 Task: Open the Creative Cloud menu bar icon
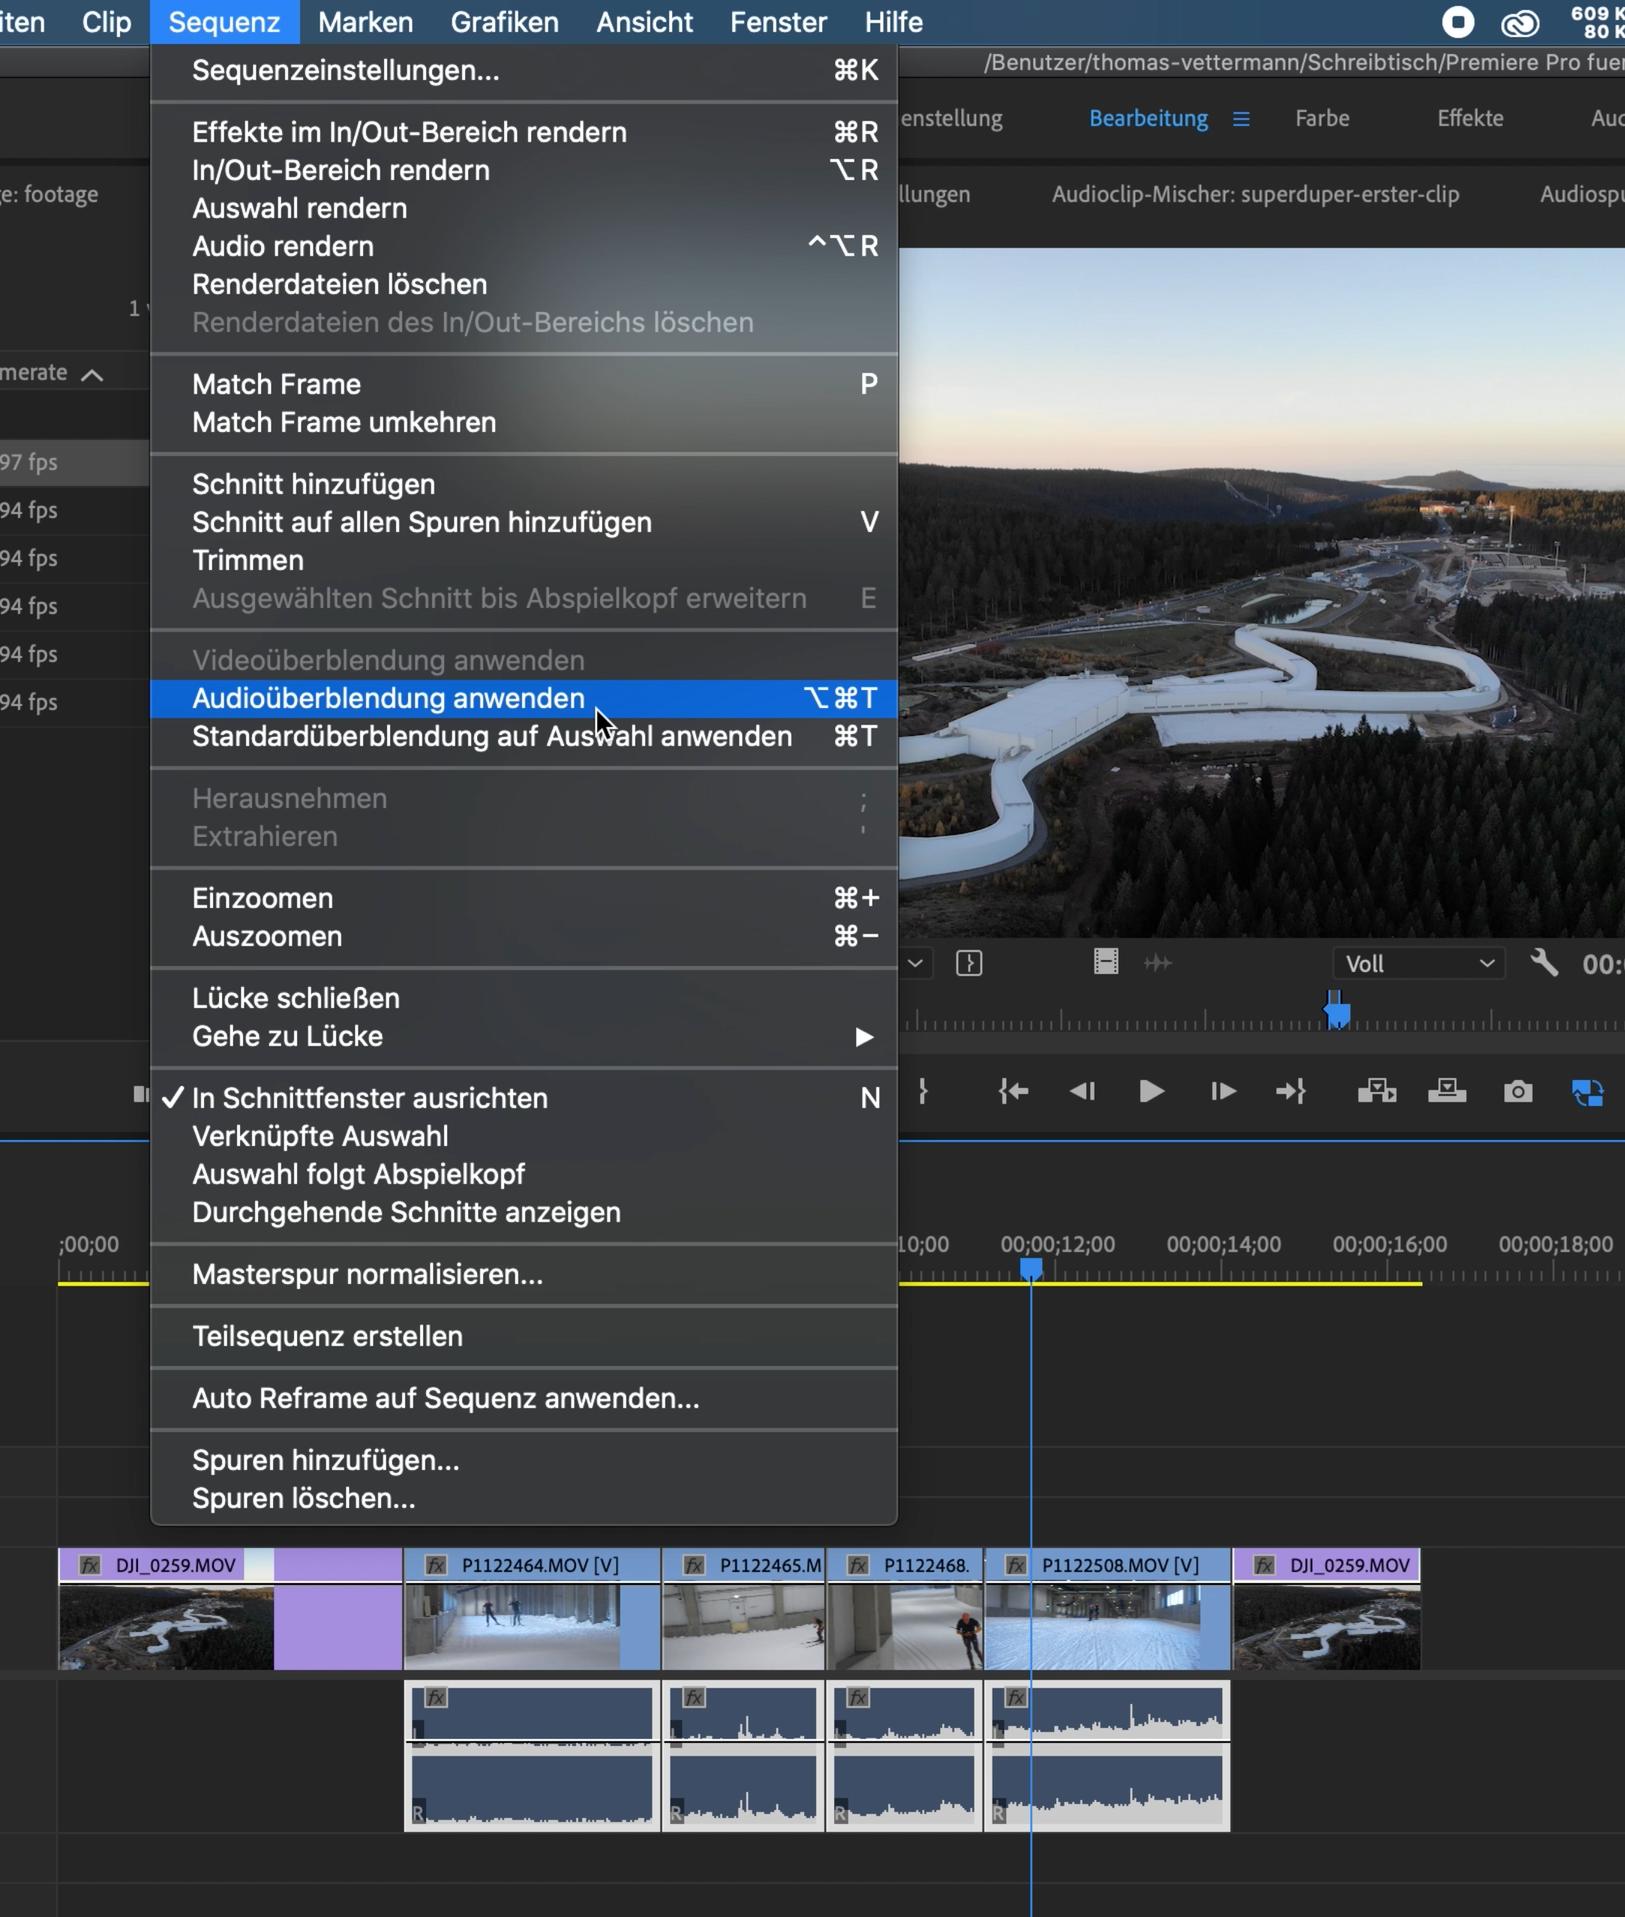1519,22
